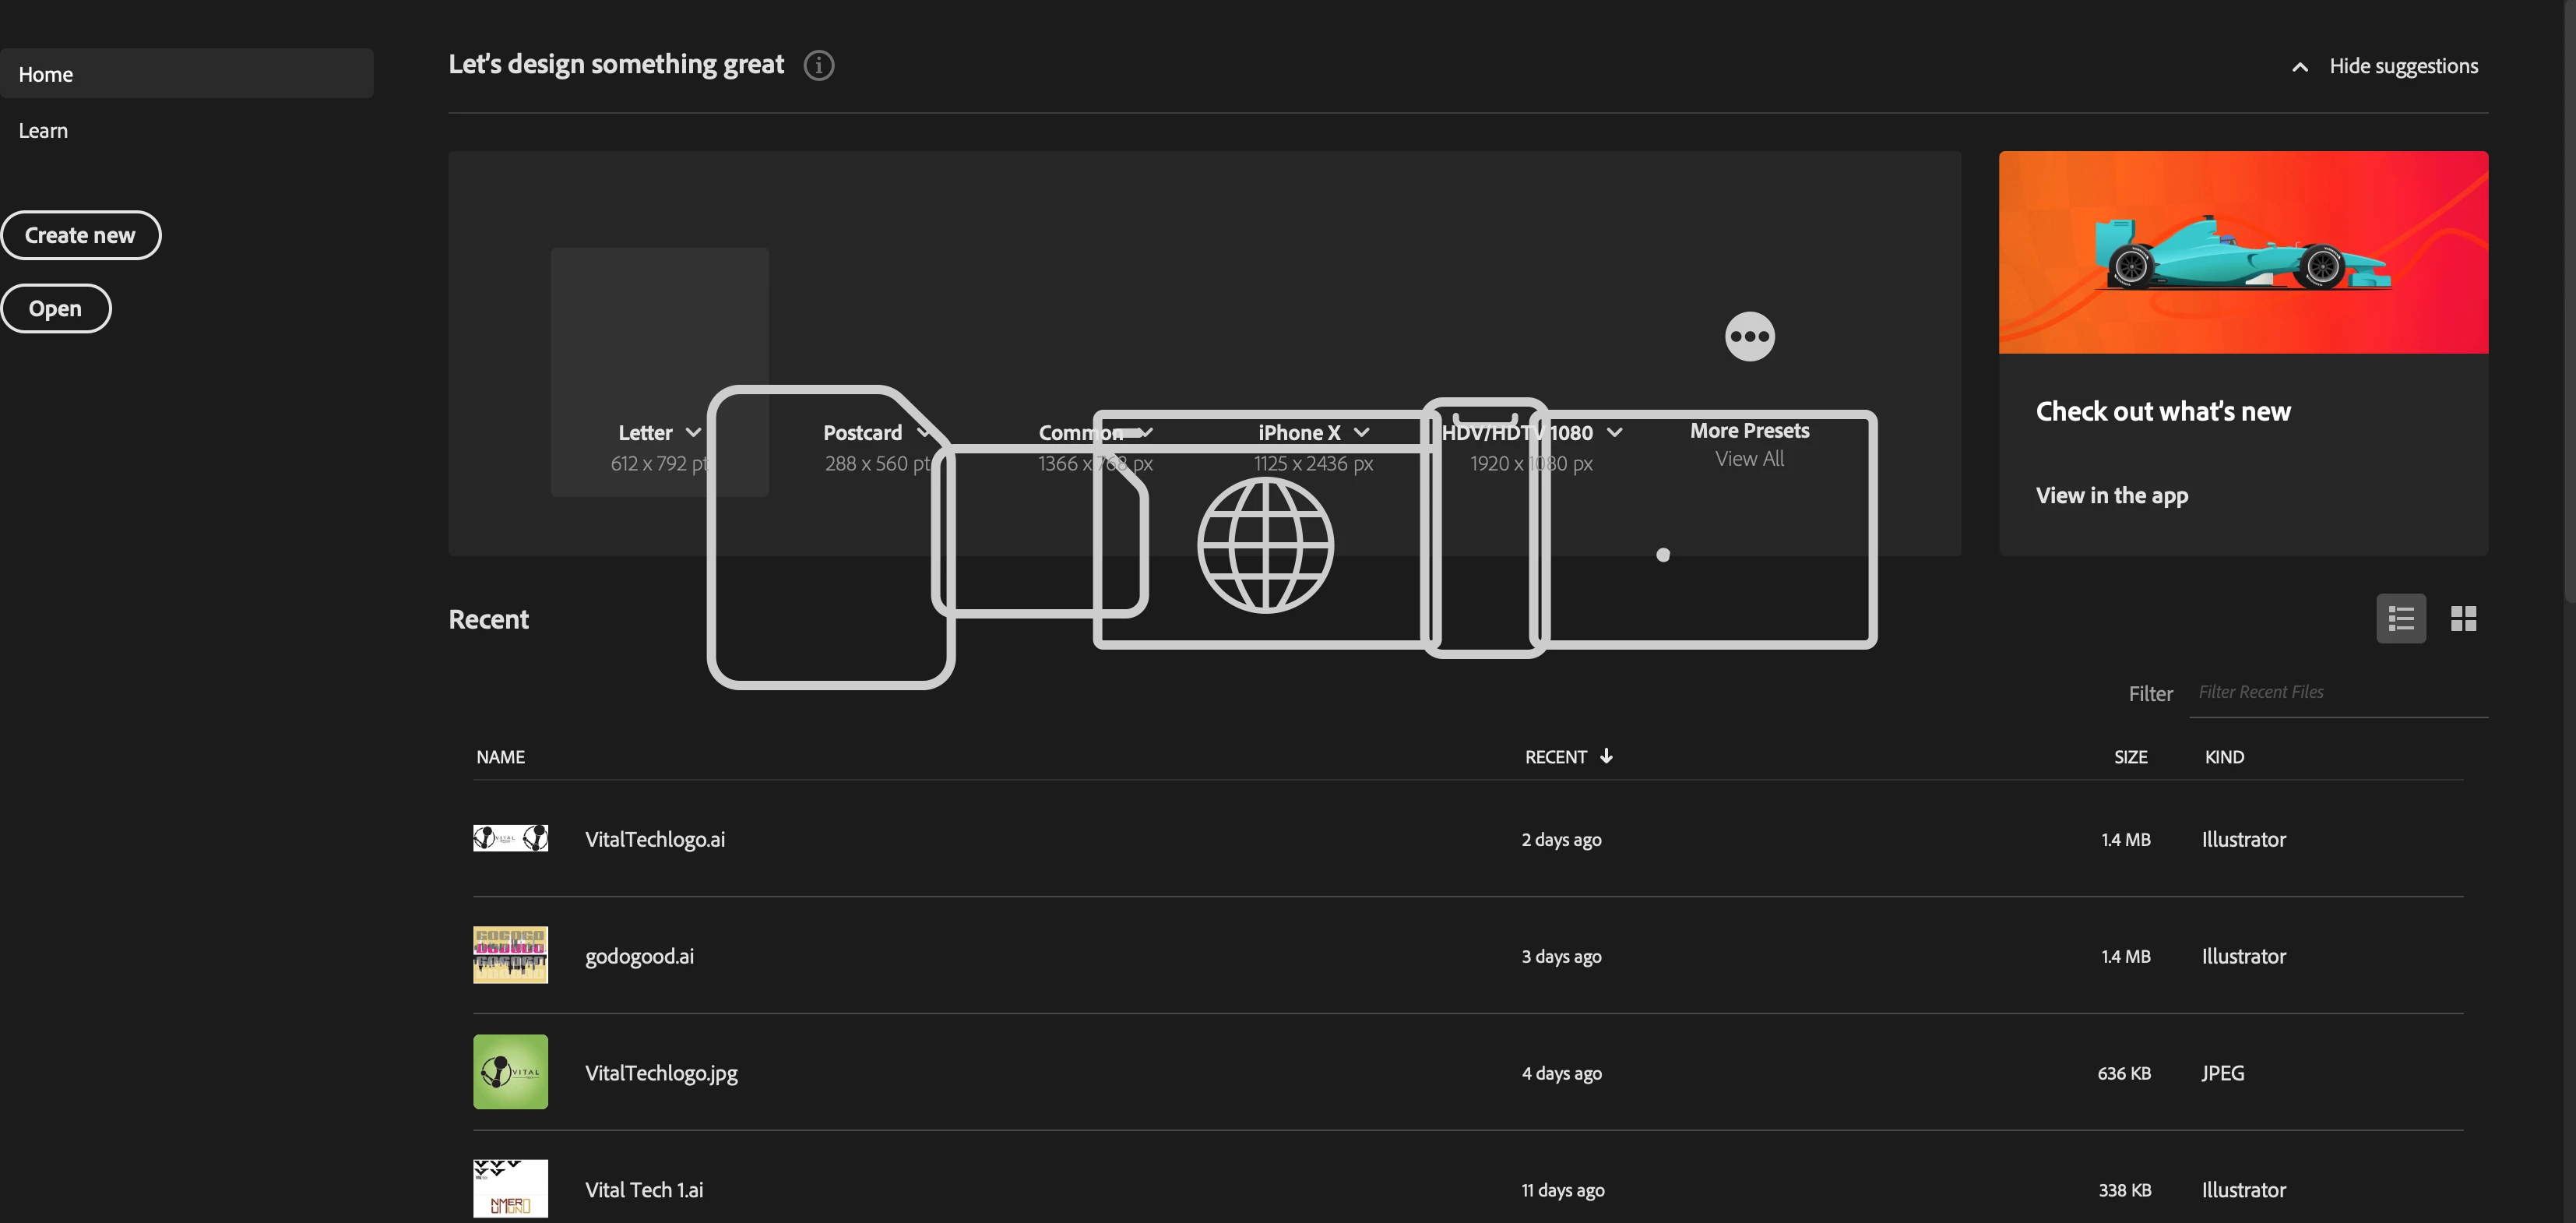Open VitalTechlogo.ai thumbnail
The image size is (2576, 1223).
coord(510,838)
